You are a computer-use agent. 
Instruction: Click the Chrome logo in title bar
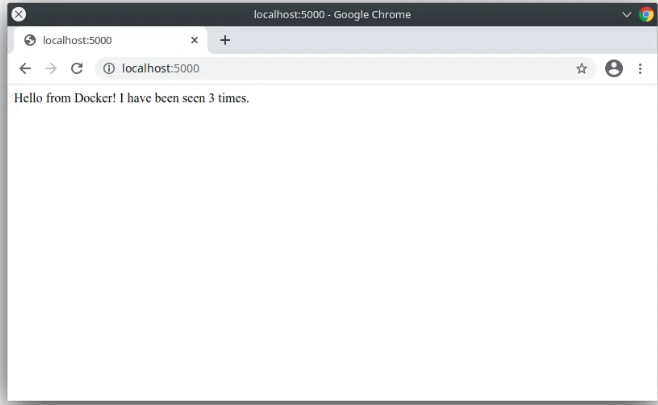[646, 14]
